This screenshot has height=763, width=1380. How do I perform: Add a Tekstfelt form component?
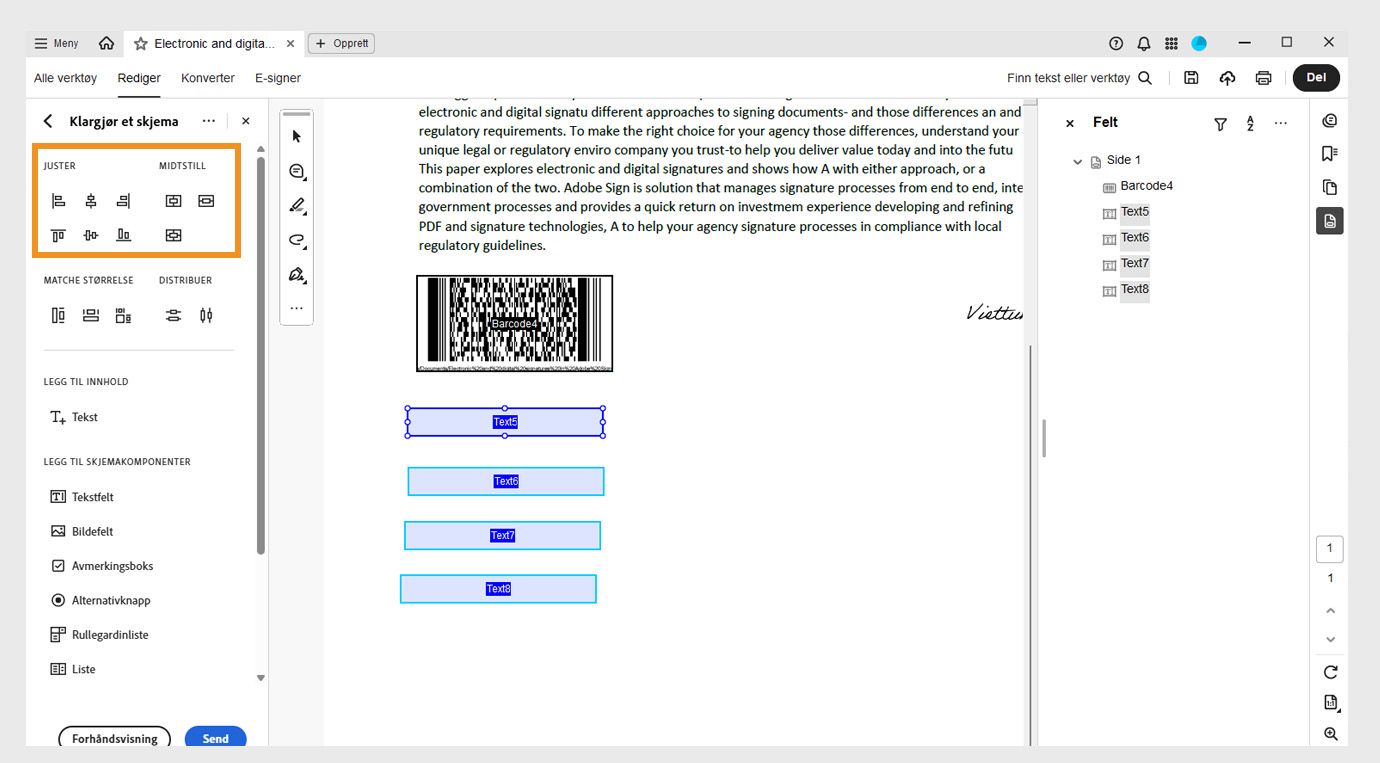(x=82, y=497)
